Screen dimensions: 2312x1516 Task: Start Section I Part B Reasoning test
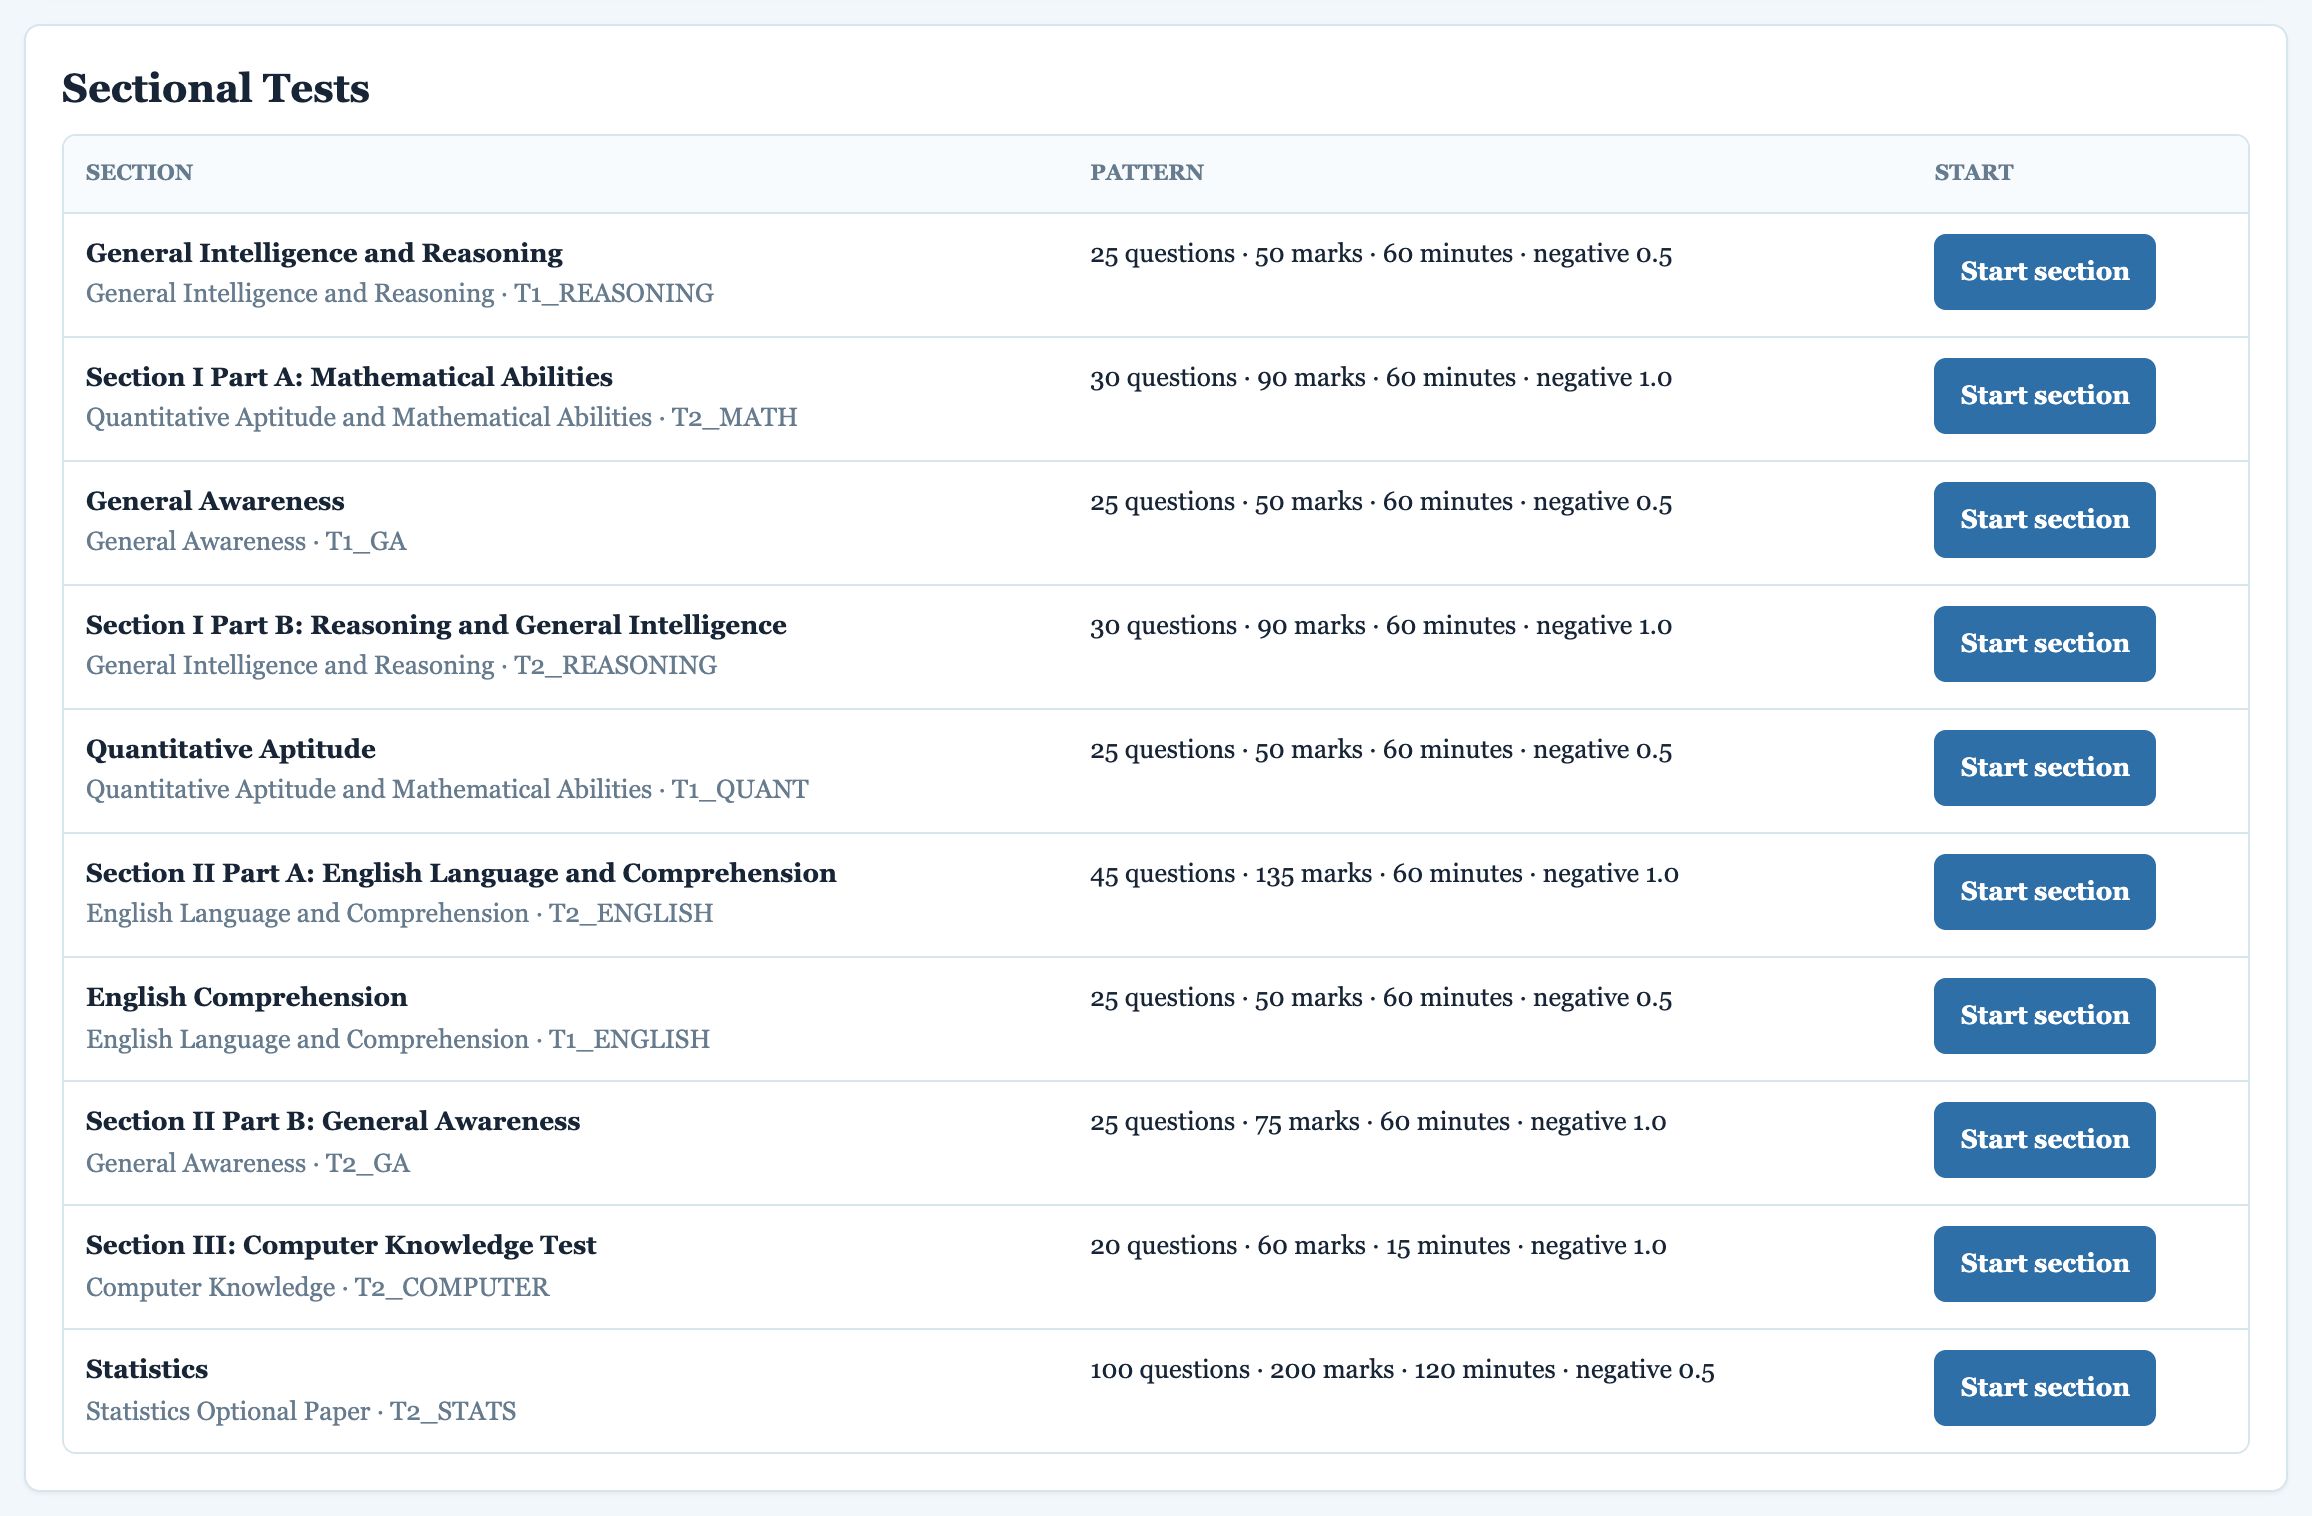tap(2044, 644)
